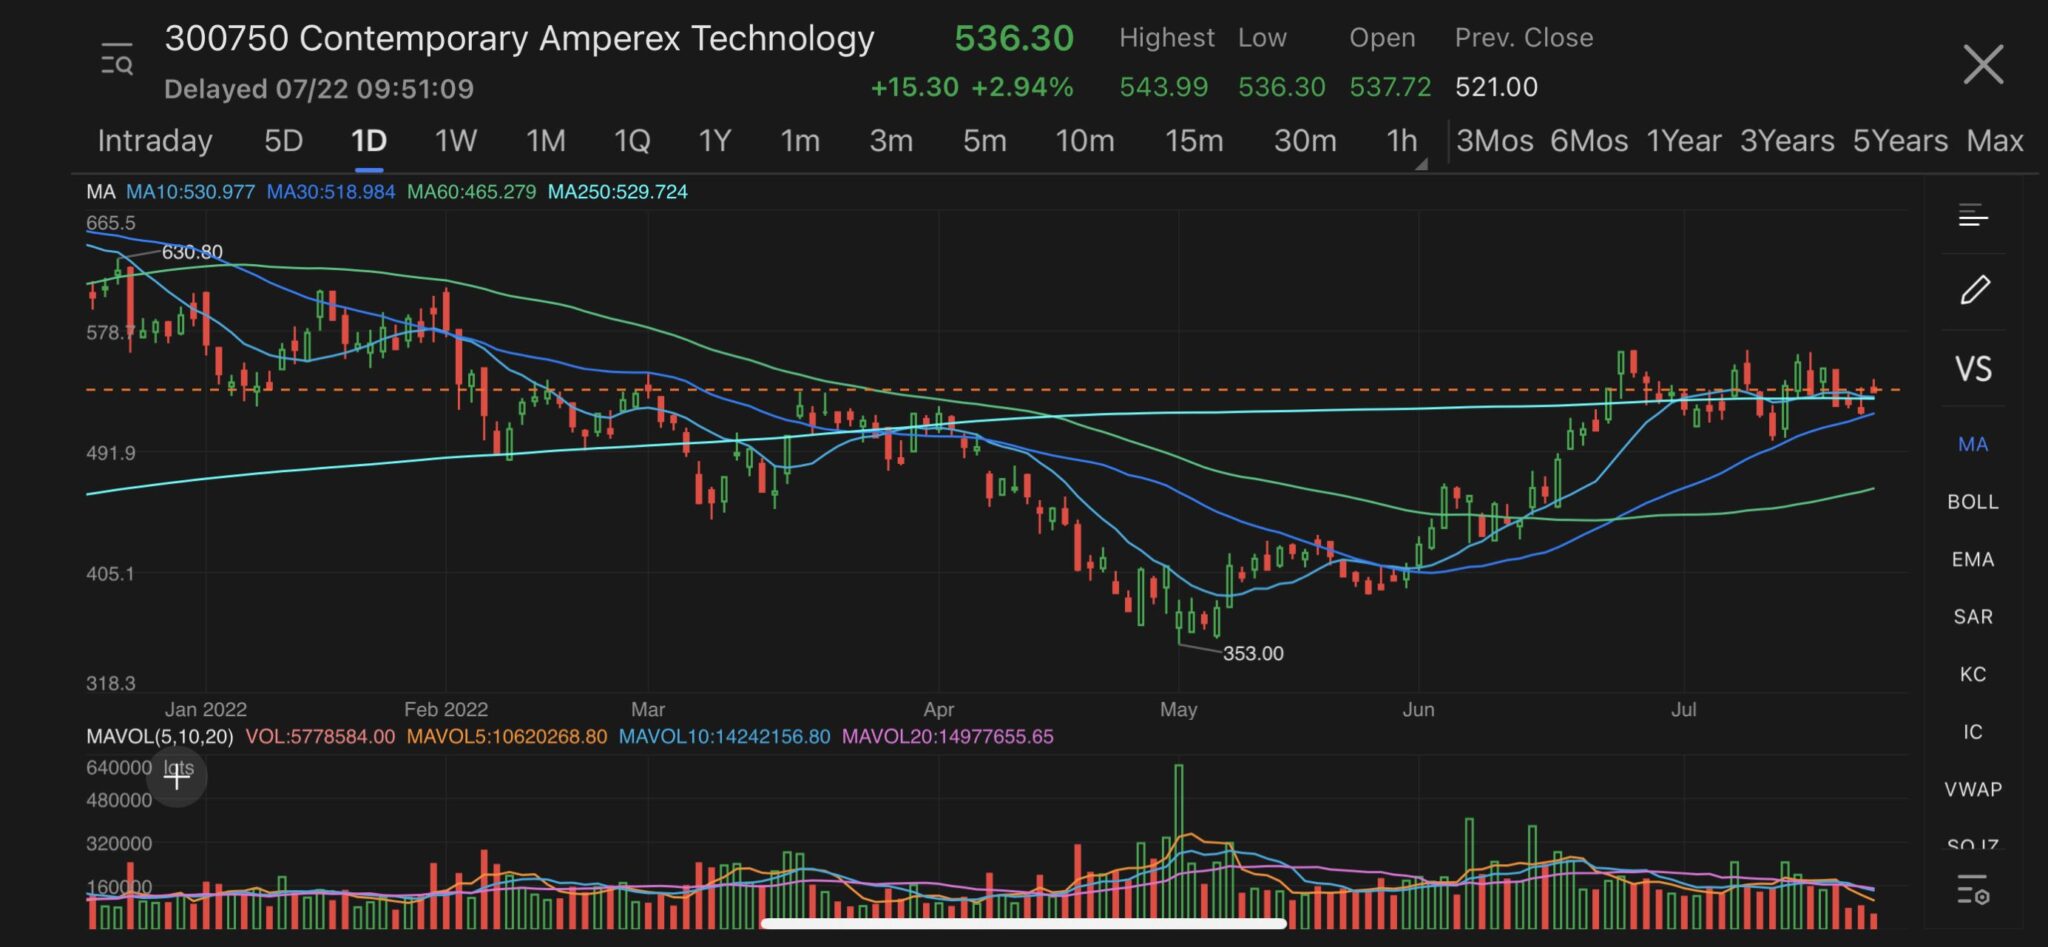Open the stock search list icon
Viewport: 2048px width, 947px height.
click(x=117, y=60)
